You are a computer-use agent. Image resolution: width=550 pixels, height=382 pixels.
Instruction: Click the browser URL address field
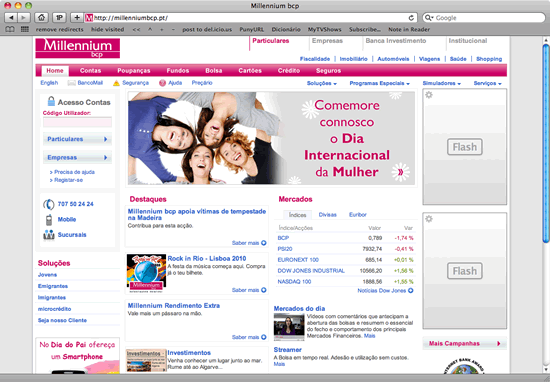point(250,18)
